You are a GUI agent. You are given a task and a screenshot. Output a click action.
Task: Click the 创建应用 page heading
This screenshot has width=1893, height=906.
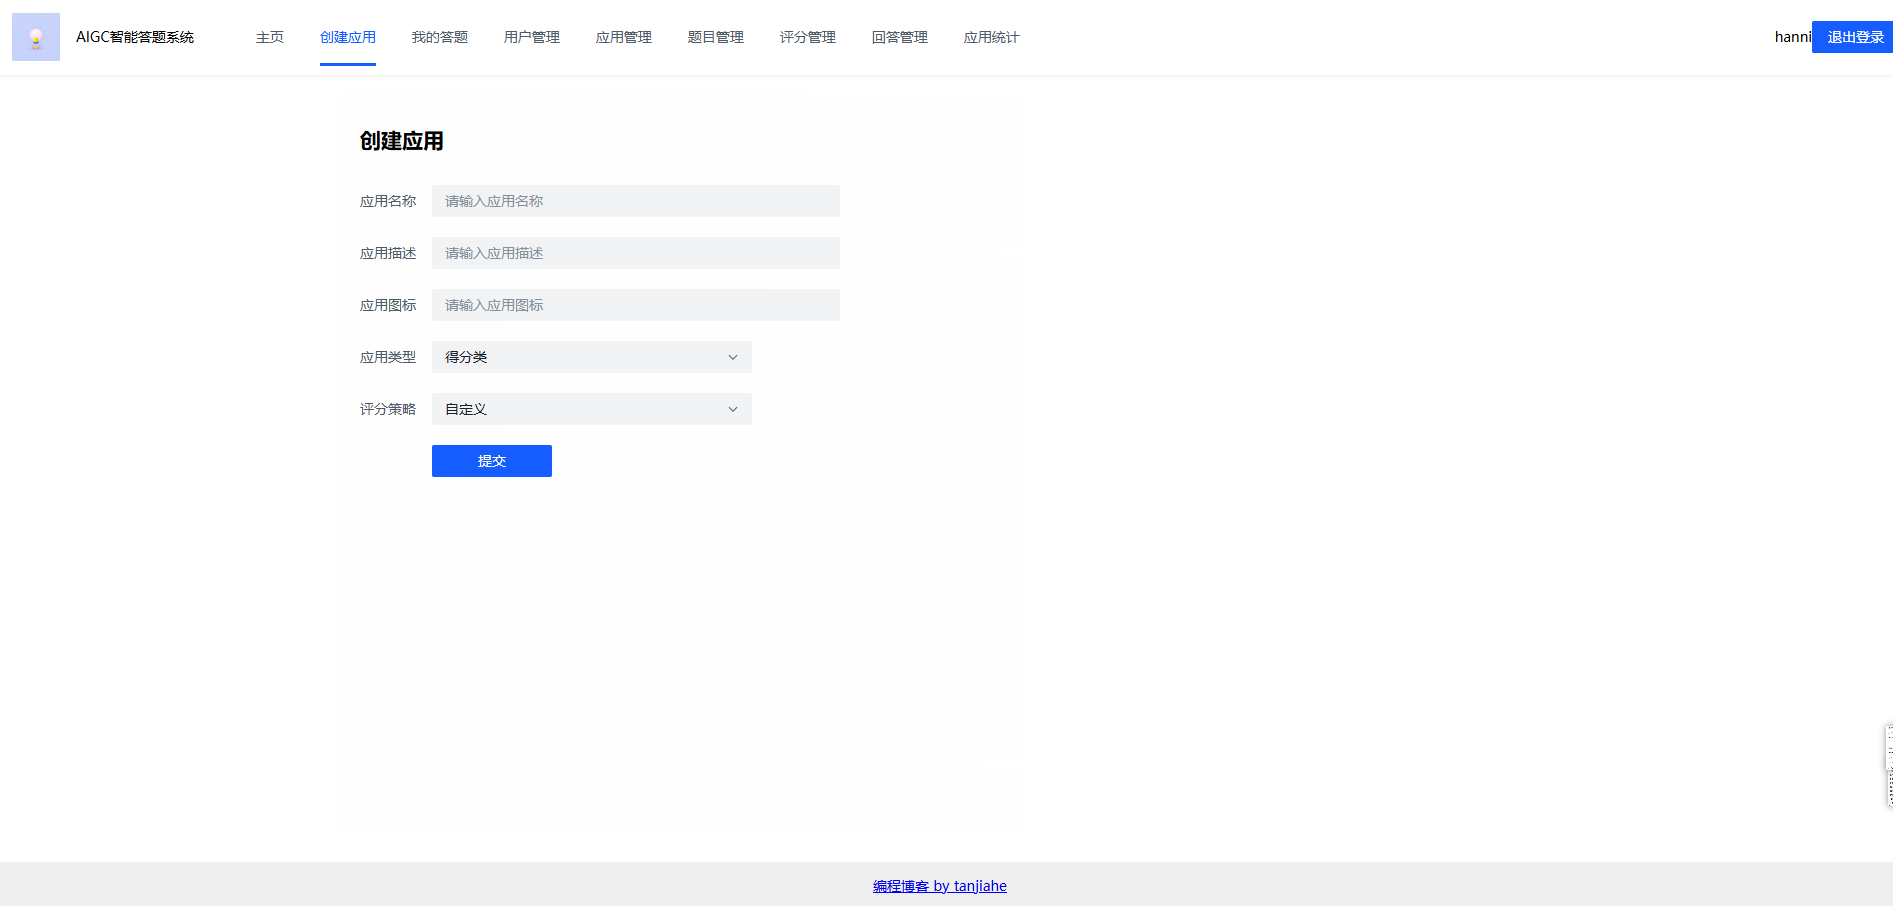click(x=402, y=141)
